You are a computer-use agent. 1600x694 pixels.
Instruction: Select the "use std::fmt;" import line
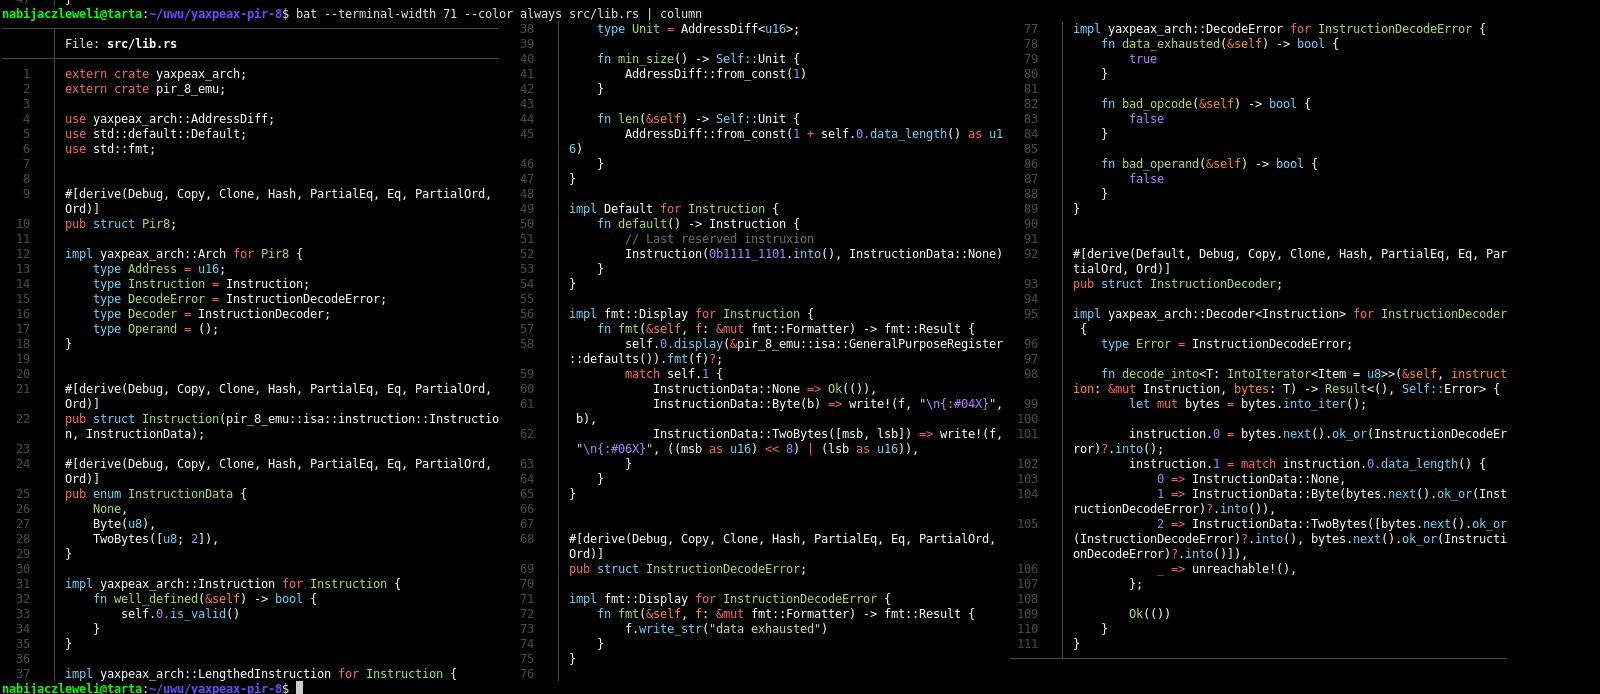(110, 149)
